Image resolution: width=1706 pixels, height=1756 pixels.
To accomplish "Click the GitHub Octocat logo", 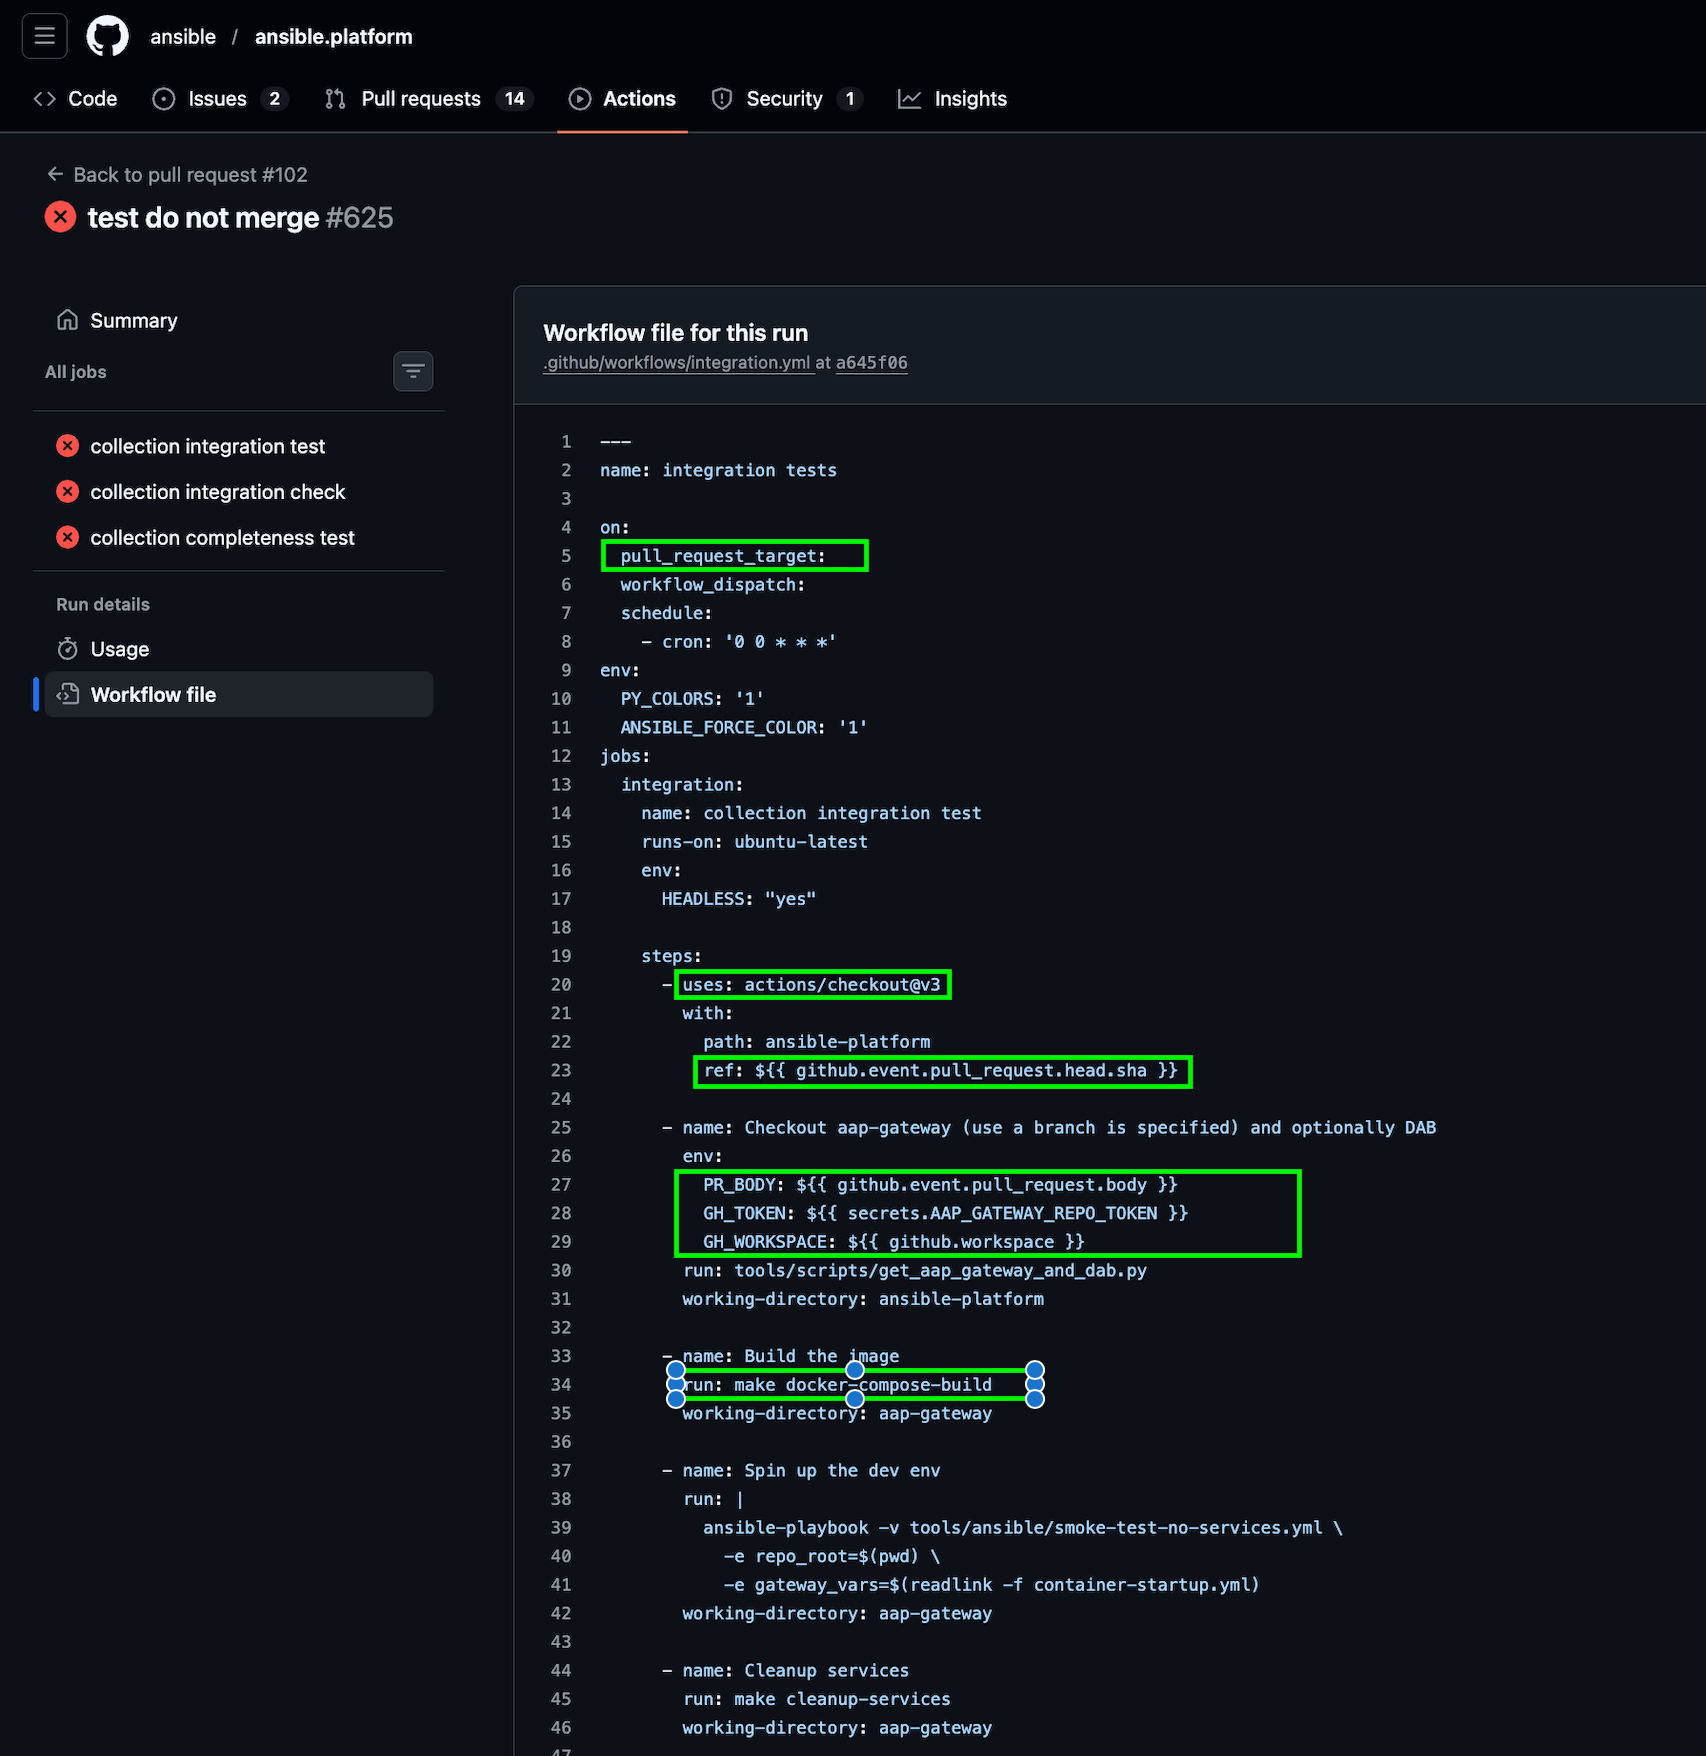I will [x=107, y=35].
